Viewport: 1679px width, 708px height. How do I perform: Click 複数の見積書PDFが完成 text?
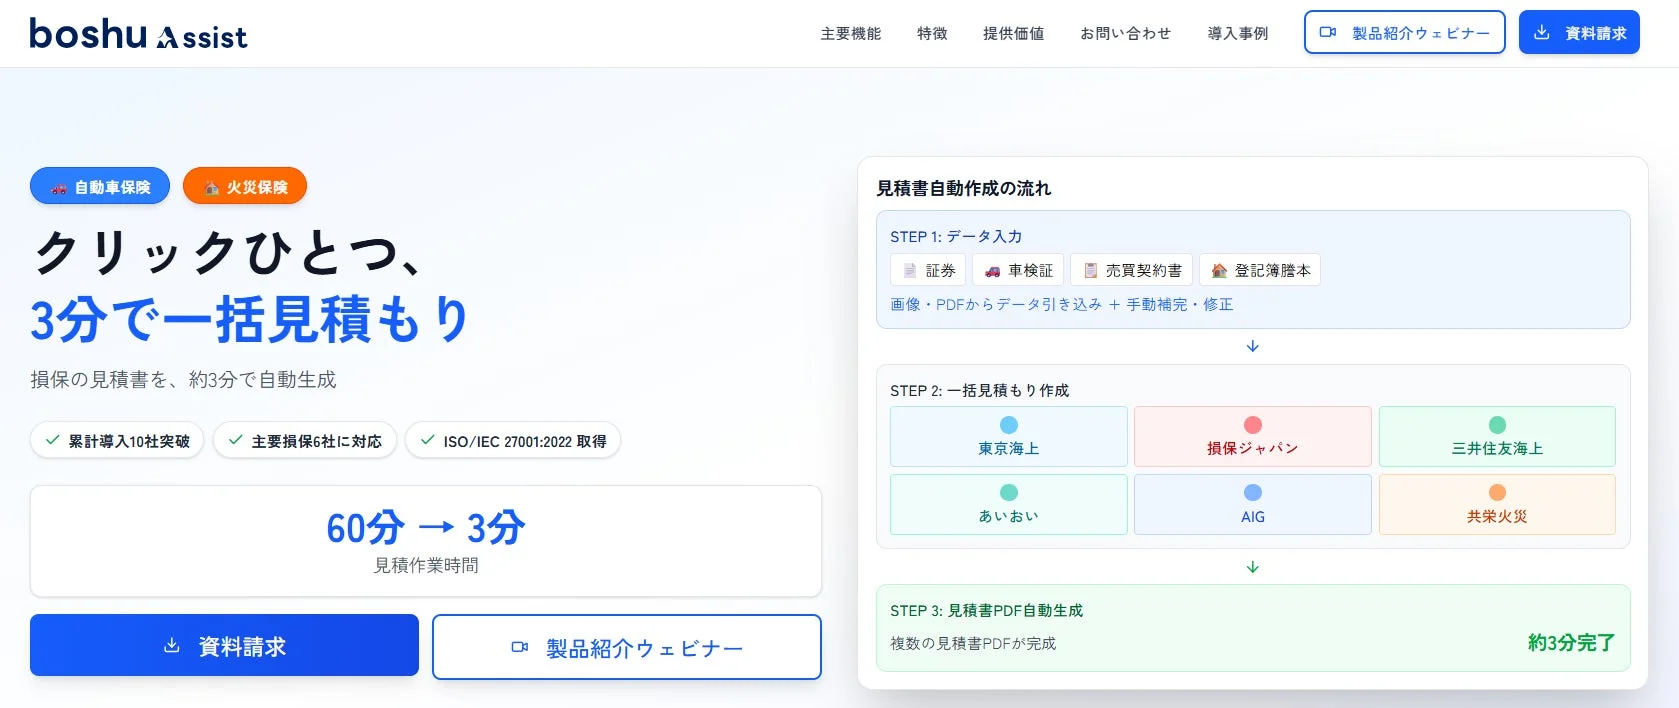tap(973, 644)
